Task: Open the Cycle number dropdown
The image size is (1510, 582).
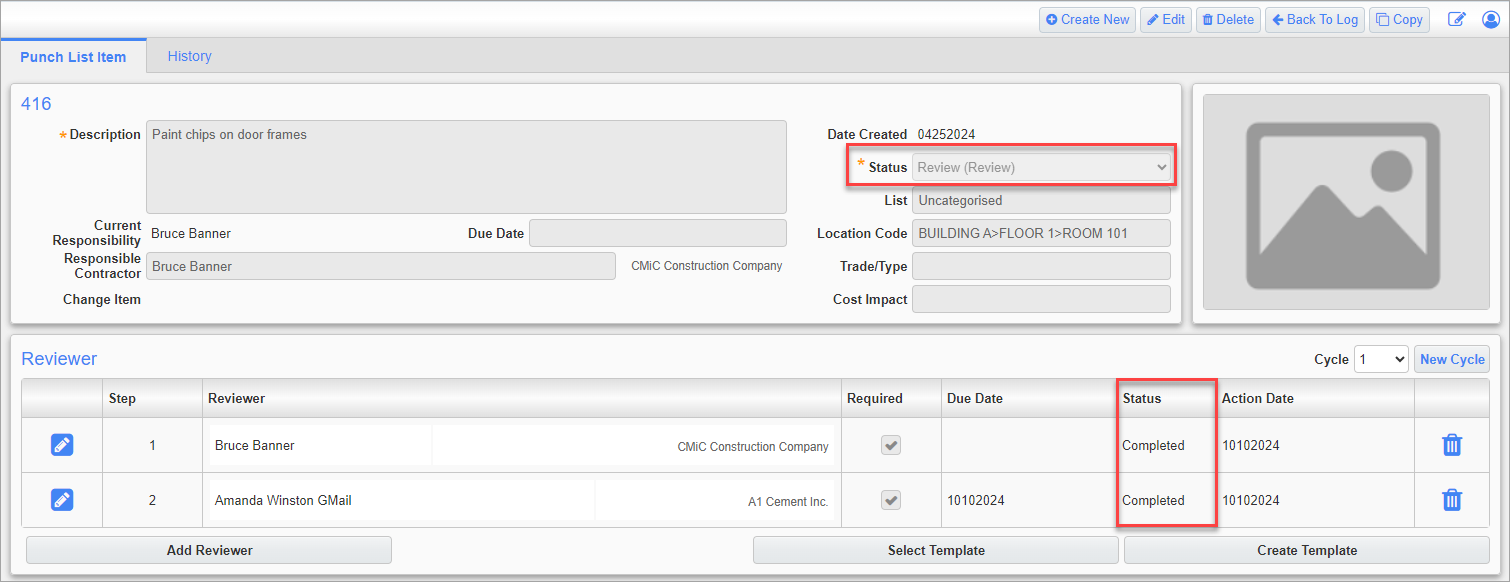Action: pyautogui.click(x=1381, y=358)
